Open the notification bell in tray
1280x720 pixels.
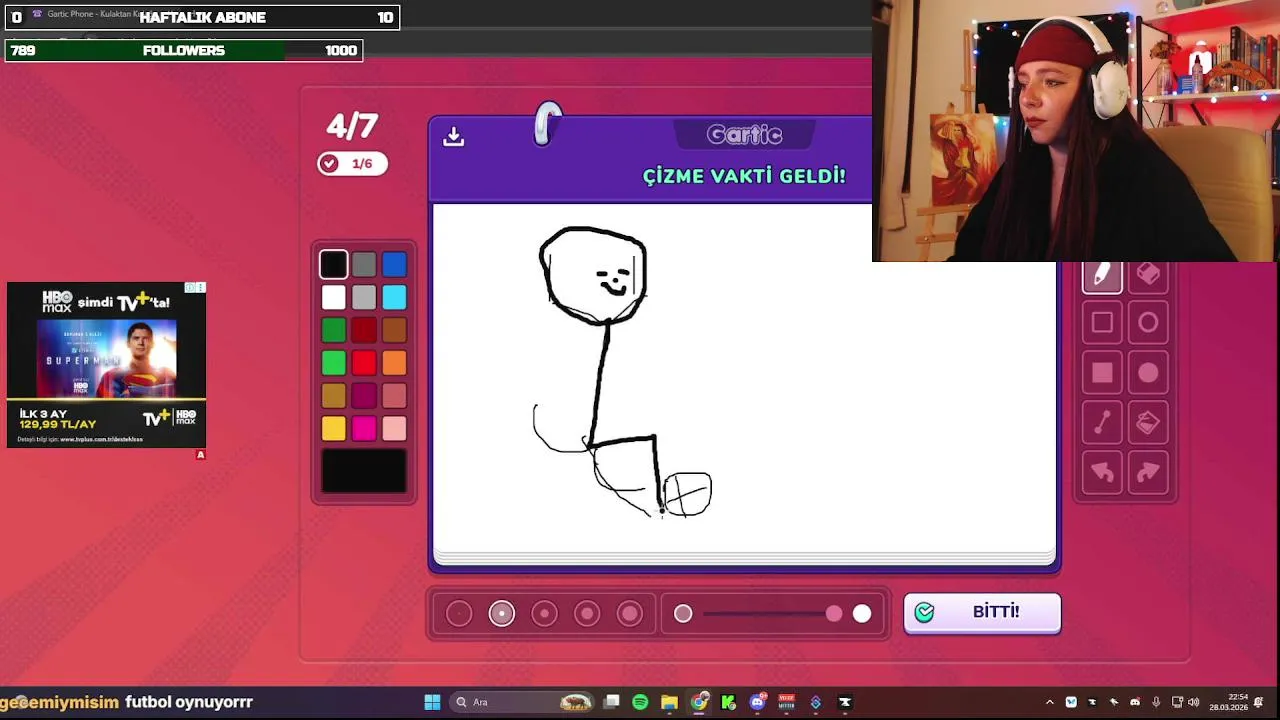coord(1259,702)
